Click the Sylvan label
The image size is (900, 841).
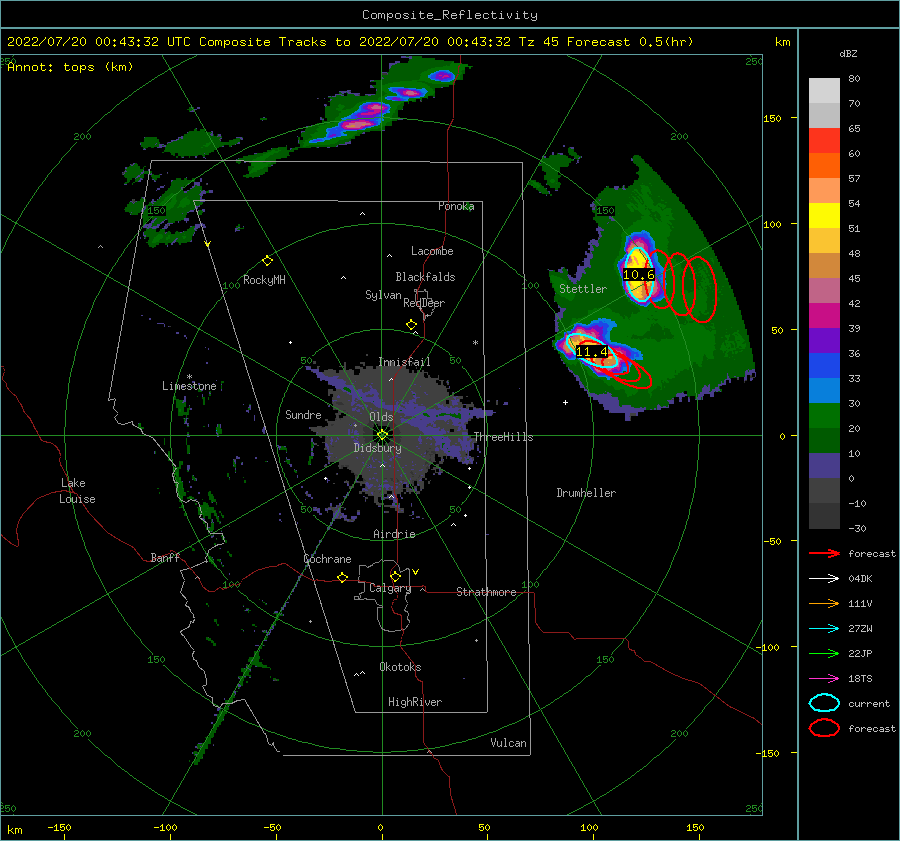tap(383, 295)
